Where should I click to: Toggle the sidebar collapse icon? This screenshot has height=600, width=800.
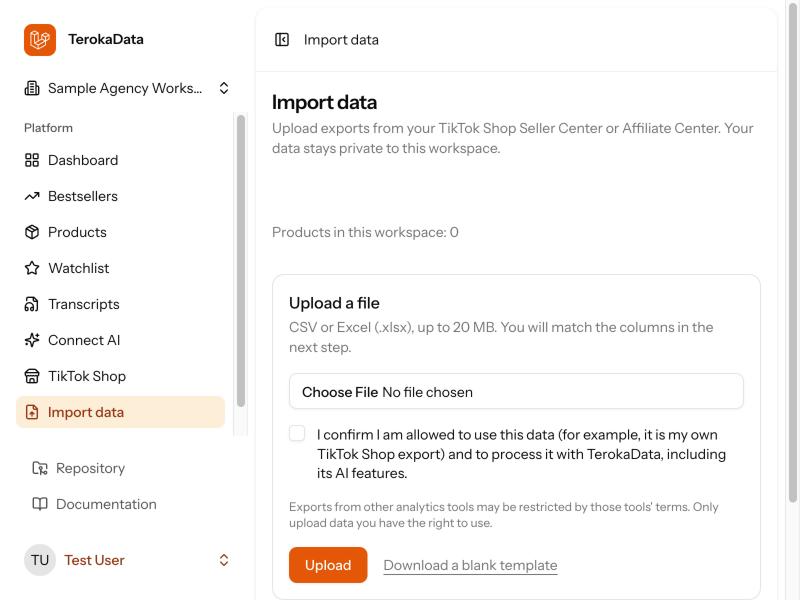(x=282, y=40)
